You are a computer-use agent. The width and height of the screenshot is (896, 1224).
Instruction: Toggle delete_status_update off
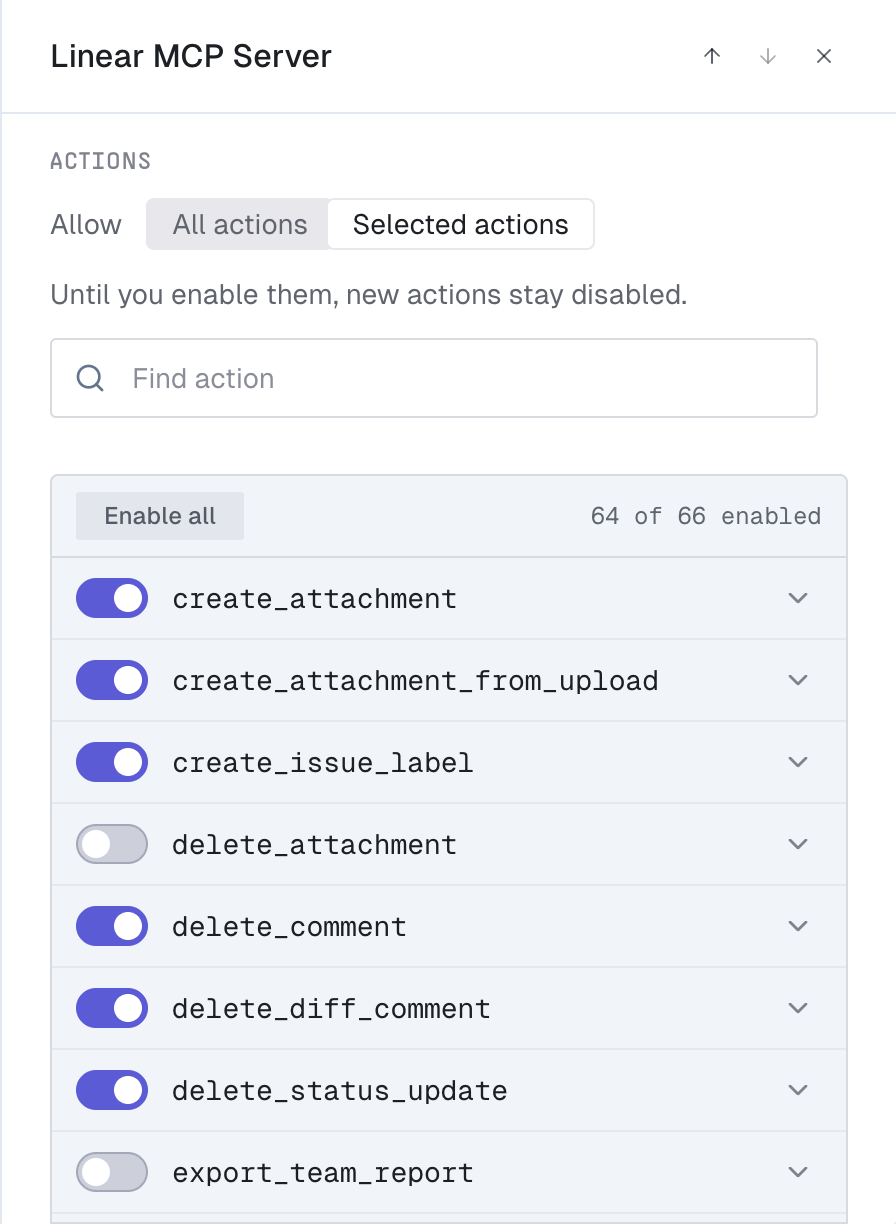tap(112, 1090)
